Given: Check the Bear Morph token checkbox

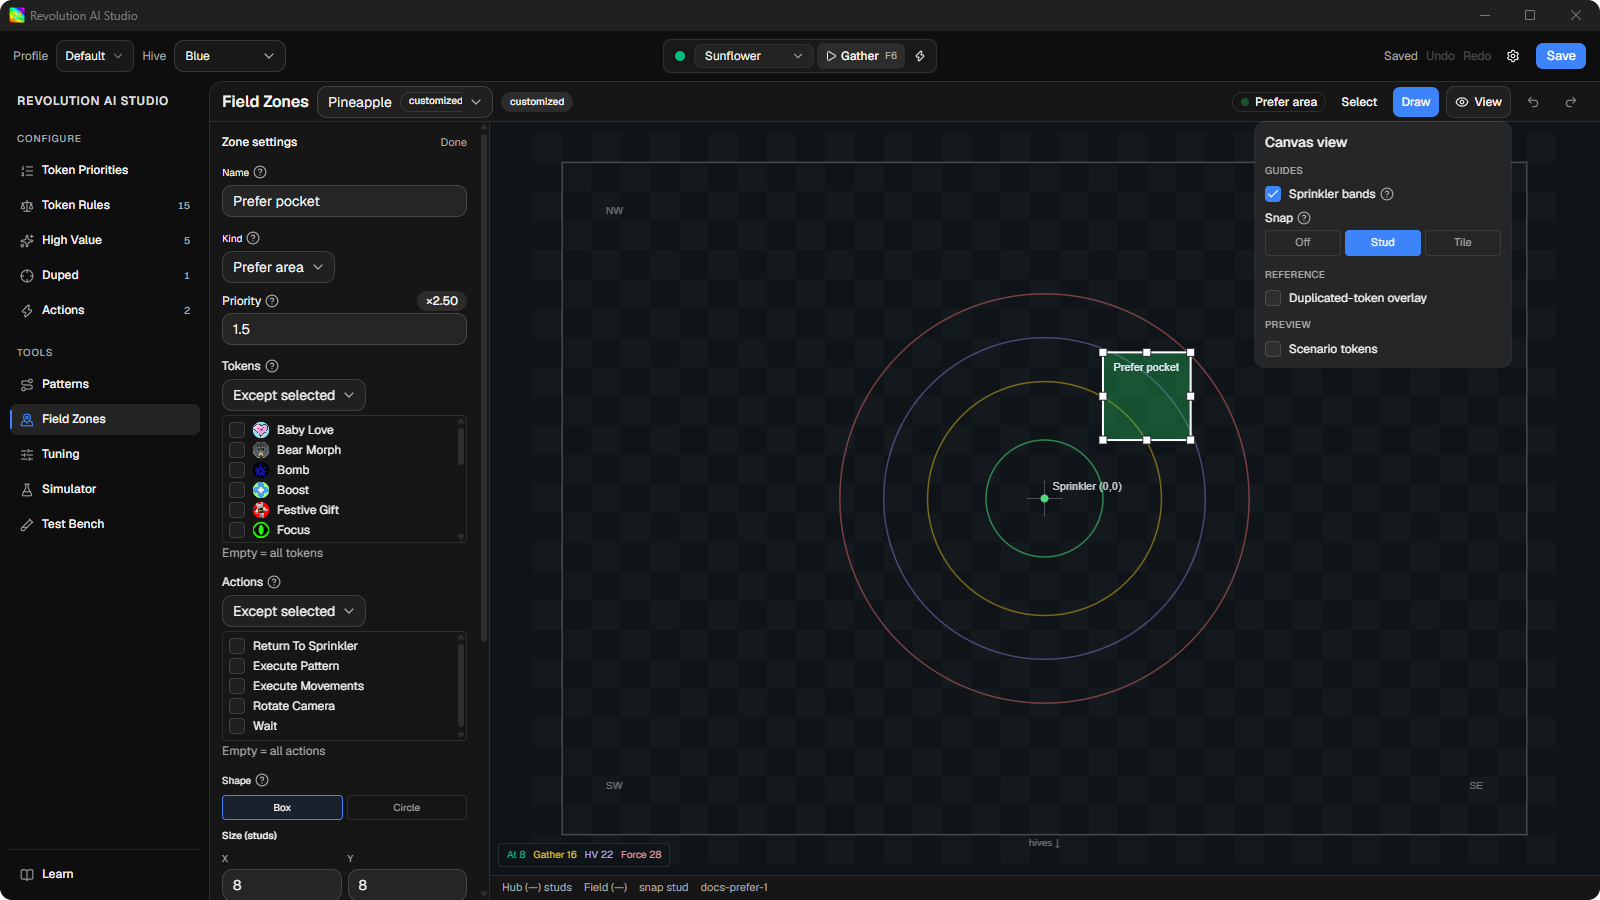Looking at the screenshot, I should (x=237, y=450).
